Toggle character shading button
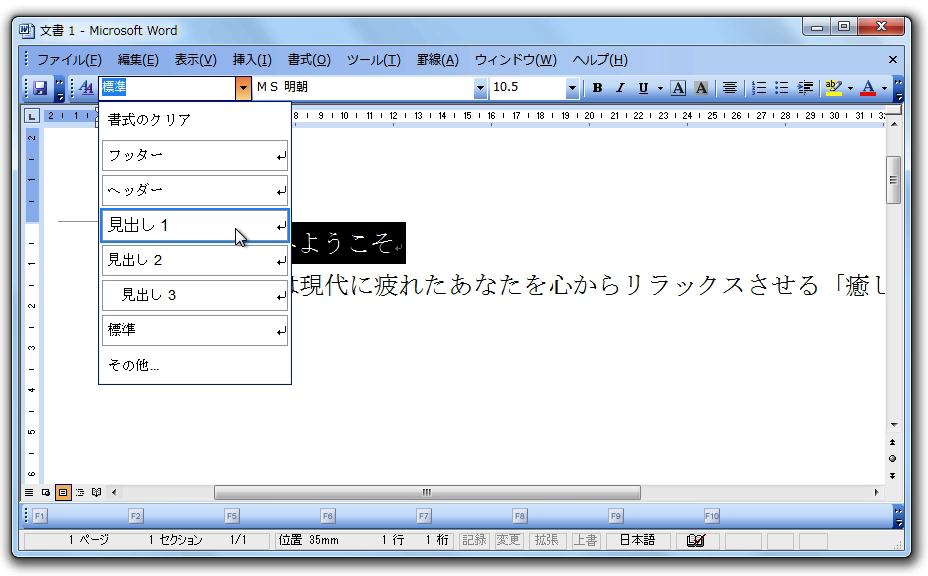928x576 pixels. point(701,88)
